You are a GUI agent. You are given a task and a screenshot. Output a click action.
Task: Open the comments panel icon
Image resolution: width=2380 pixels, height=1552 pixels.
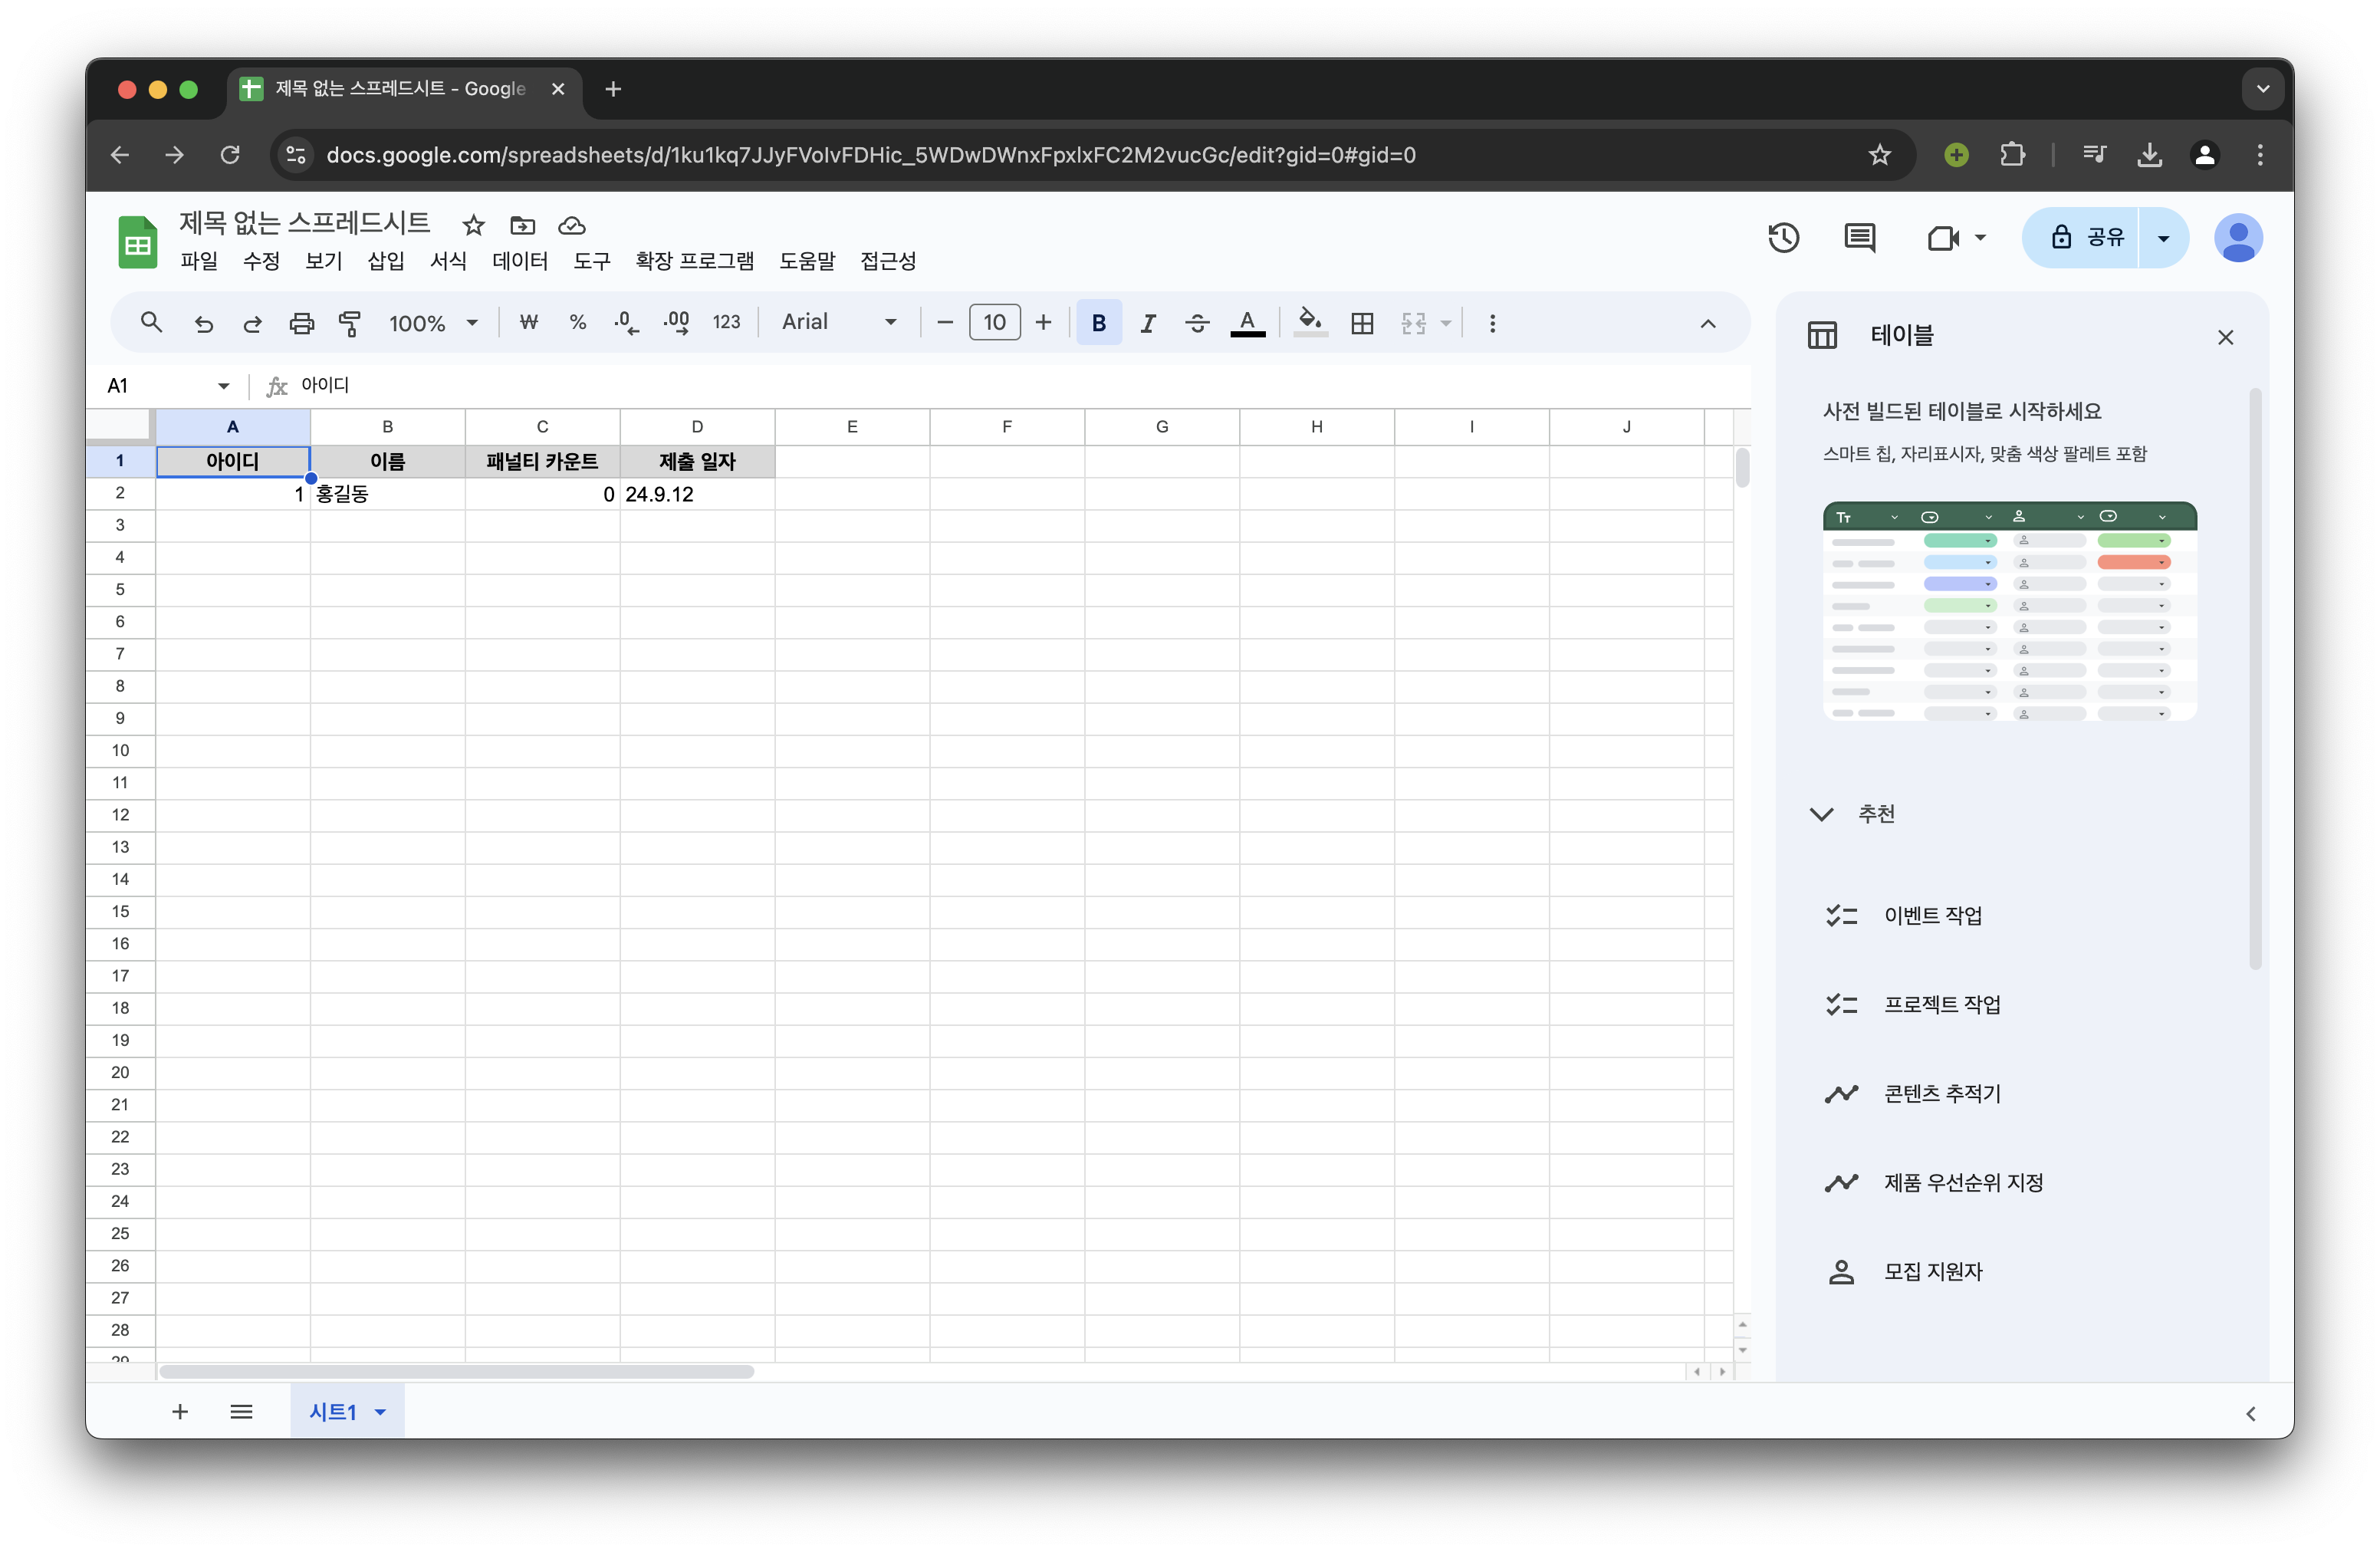point(1859,238)
